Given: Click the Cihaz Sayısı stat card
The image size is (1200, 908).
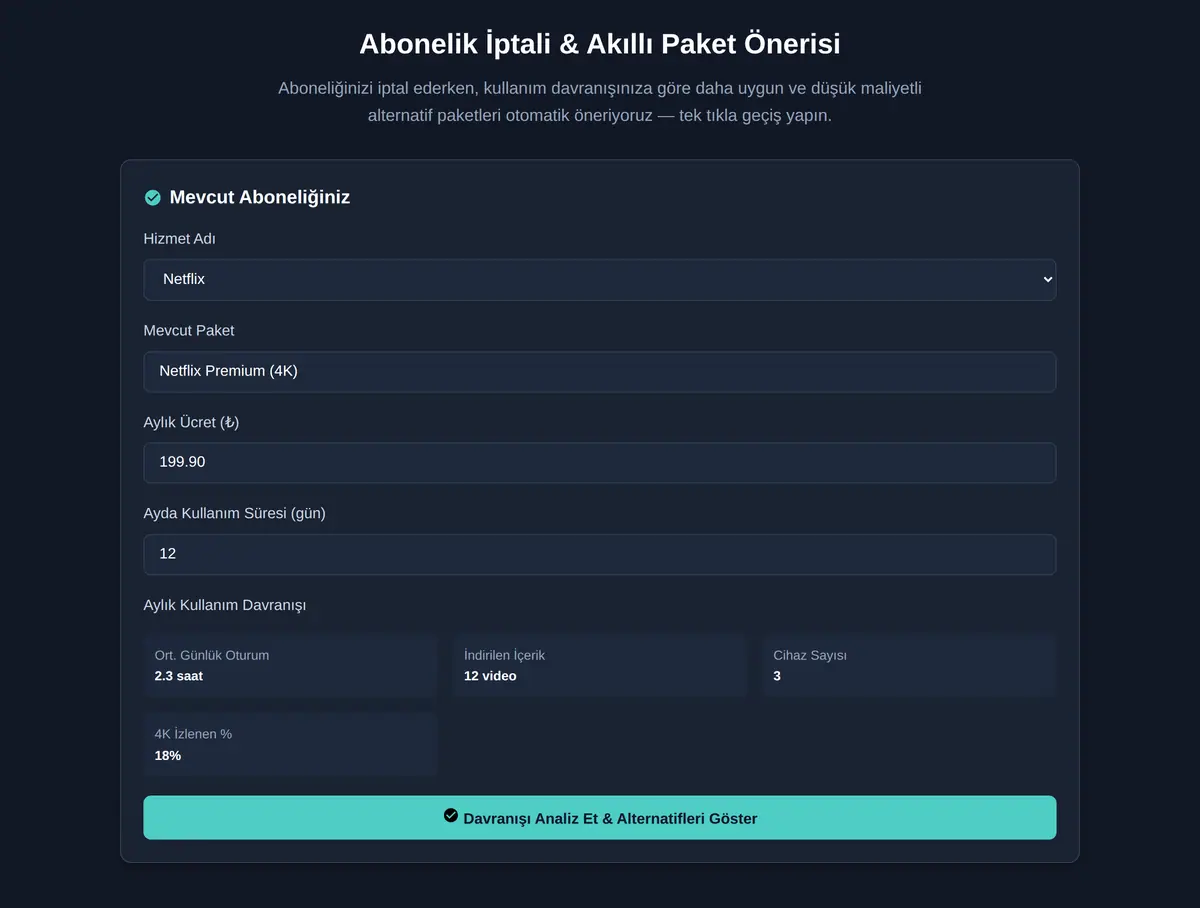Looking at the screenshot, I should click(909, 666).
